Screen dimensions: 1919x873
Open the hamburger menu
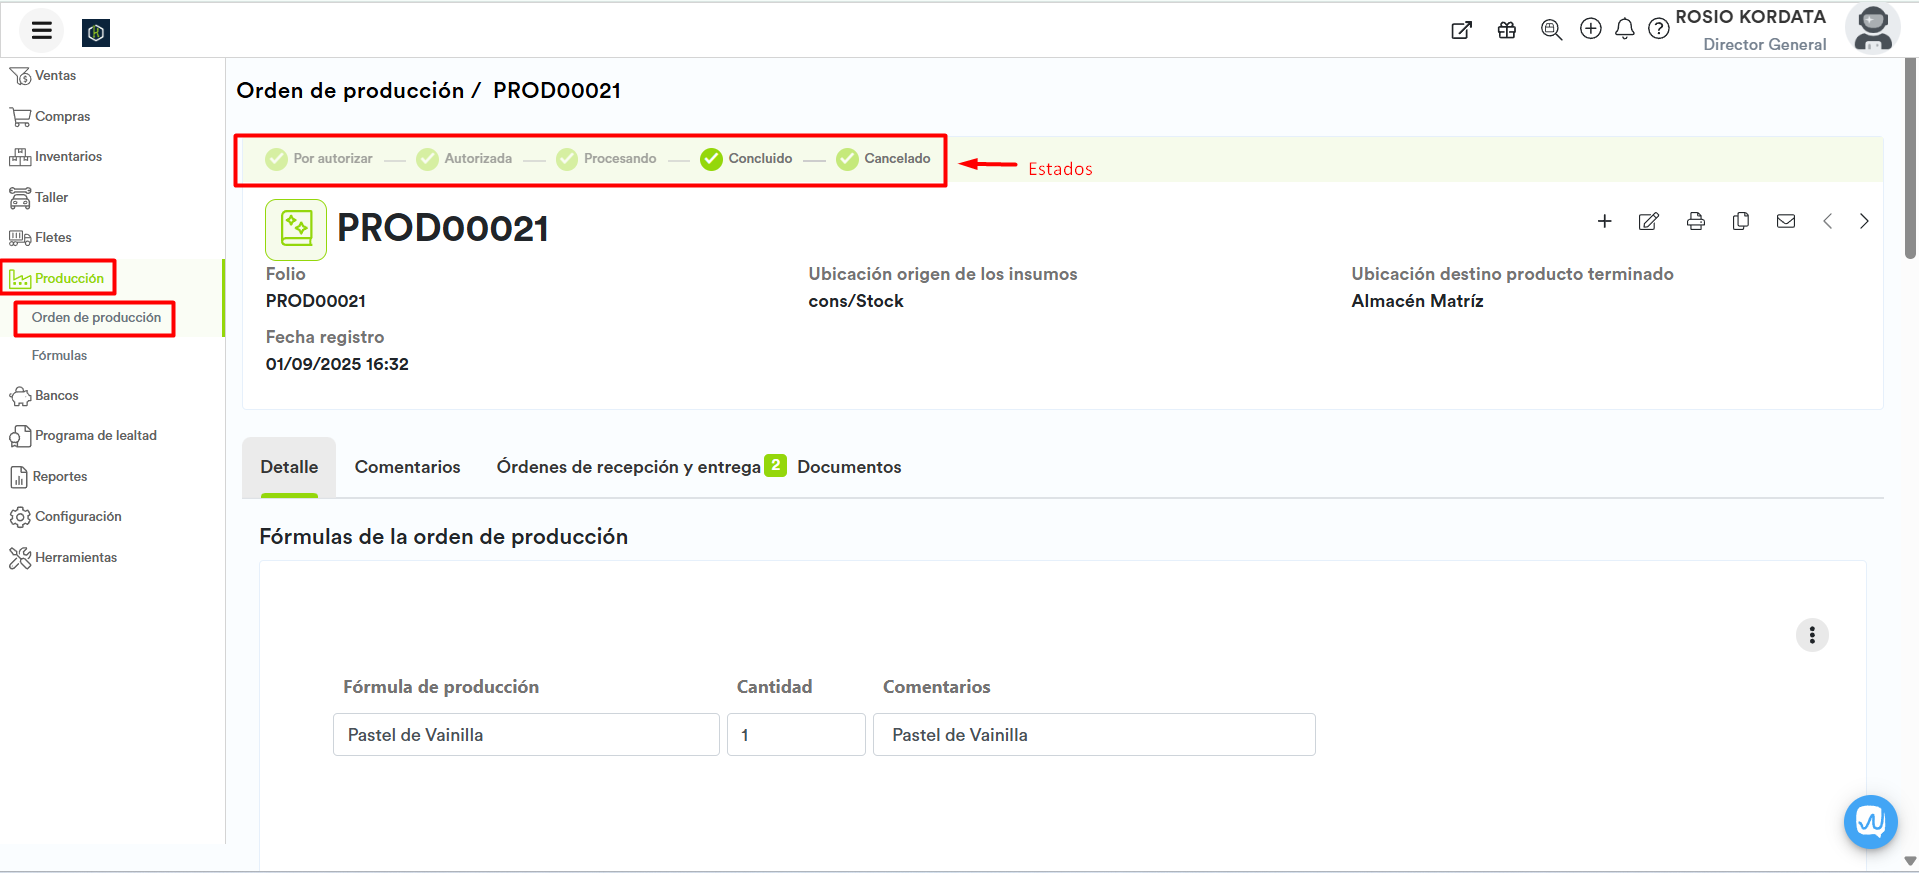[x=41, y=30]
